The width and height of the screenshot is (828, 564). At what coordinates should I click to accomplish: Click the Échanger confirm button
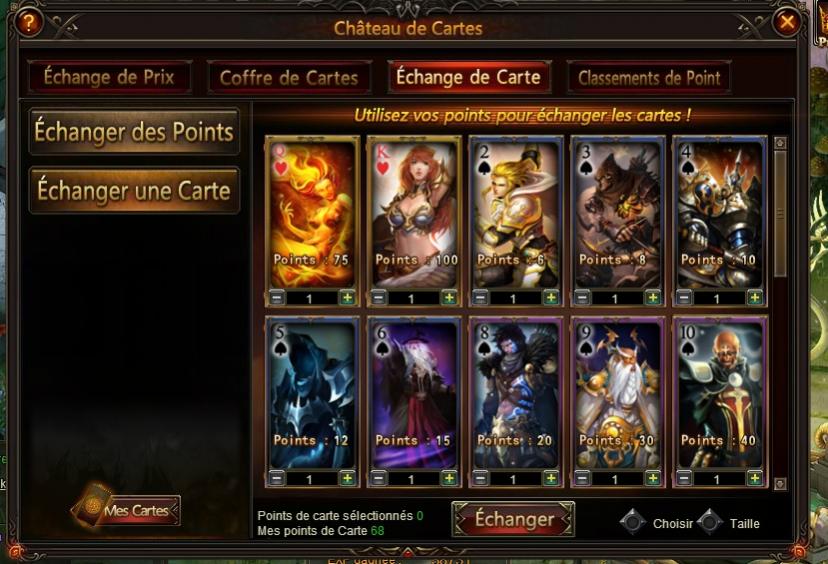[x=514, y=519]
